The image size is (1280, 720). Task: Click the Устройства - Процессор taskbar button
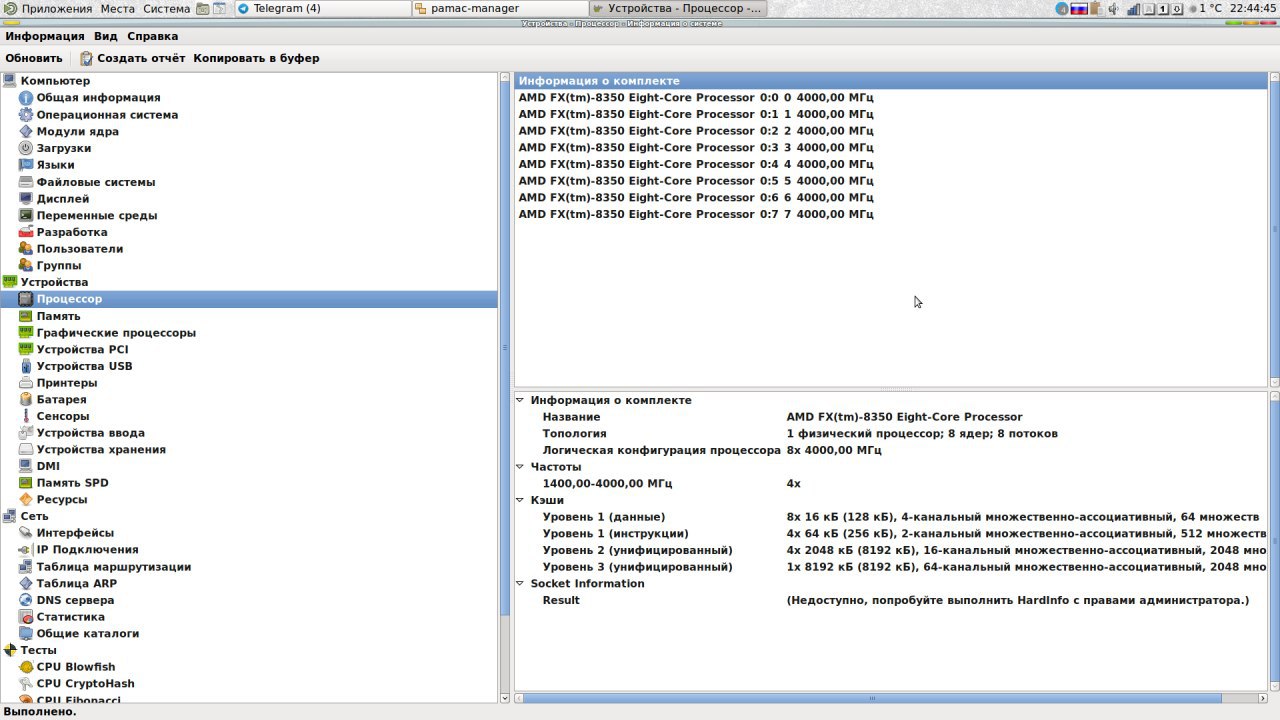click(x=677, y=8)
